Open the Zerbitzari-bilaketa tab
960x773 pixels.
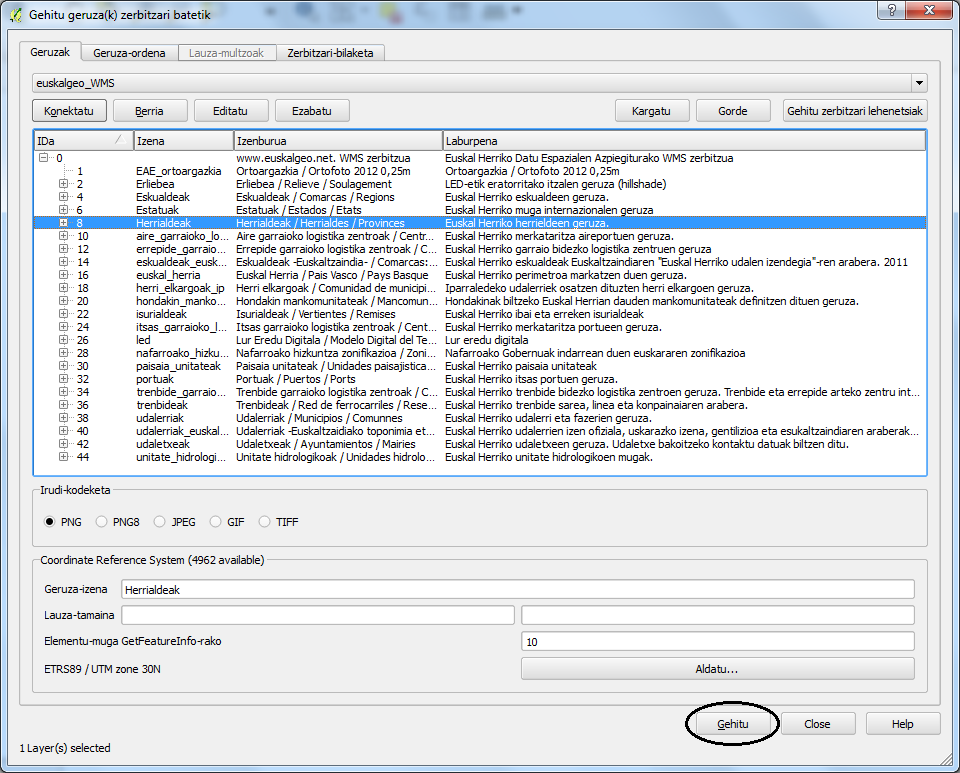tap(330, 52)
